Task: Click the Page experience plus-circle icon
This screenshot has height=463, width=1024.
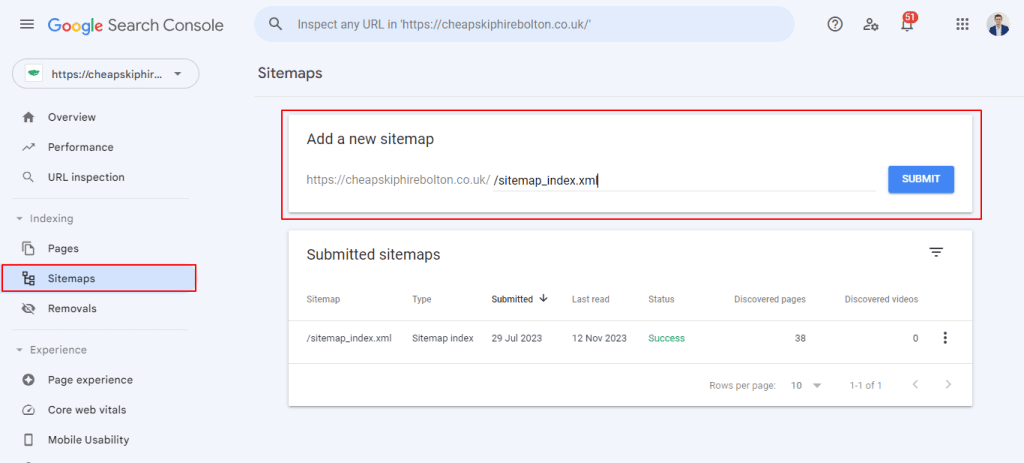Action: (x=28, y=380)
